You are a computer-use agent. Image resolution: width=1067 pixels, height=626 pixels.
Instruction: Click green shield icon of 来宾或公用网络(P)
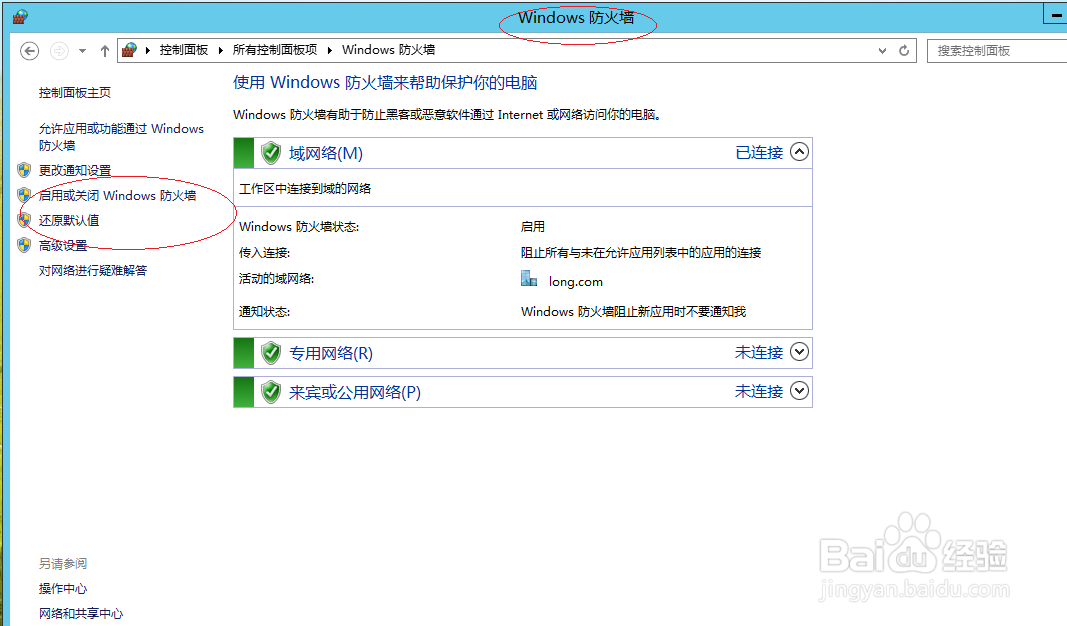[x=271, y=392]
